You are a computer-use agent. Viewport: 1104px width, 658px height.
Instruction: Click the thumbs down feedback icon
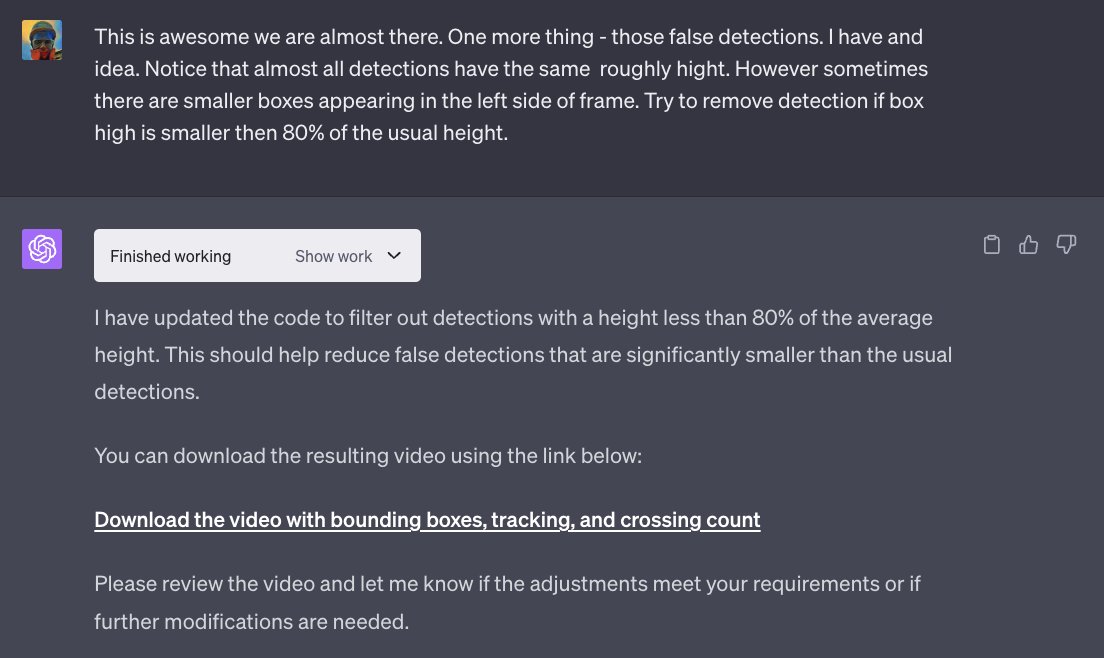click(1066, 245)
